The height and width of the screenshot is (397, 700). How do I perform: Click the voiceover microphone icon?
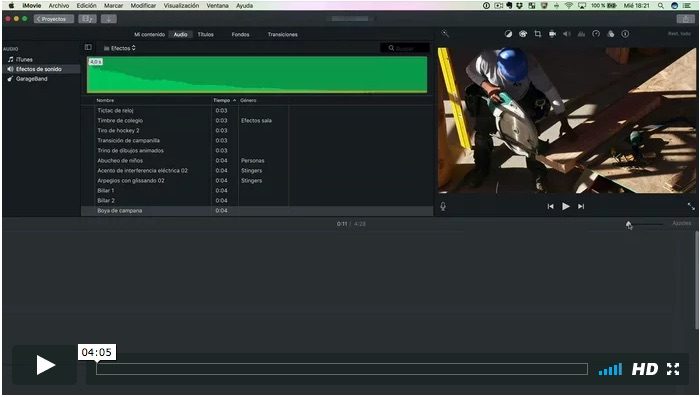(x=443, y=206)
